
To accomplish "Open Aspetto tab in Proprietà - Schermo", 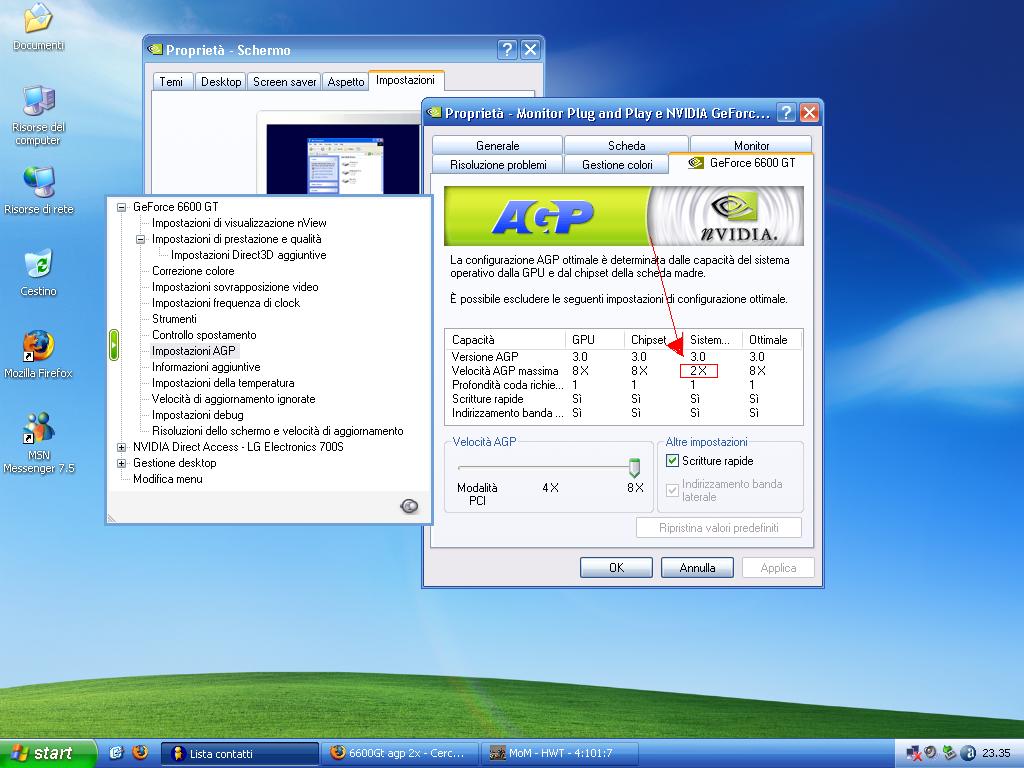I will 346,82.
